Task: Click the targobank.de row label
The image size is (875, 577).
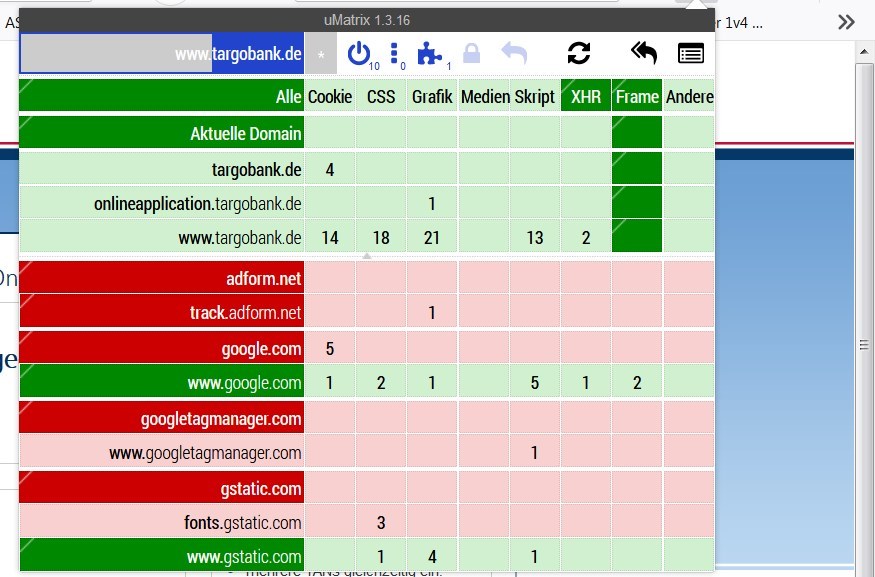Action: (x=162, y=169)
